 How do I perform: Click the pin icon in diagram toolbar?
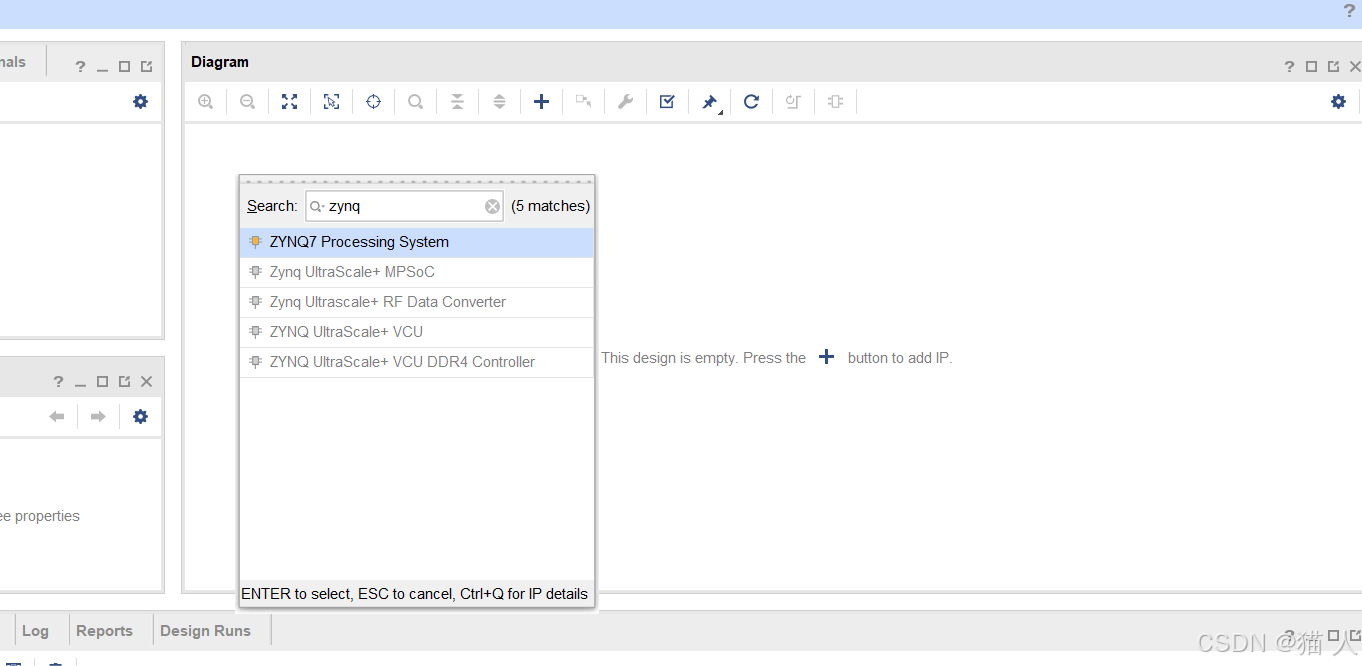pos(710,102)
